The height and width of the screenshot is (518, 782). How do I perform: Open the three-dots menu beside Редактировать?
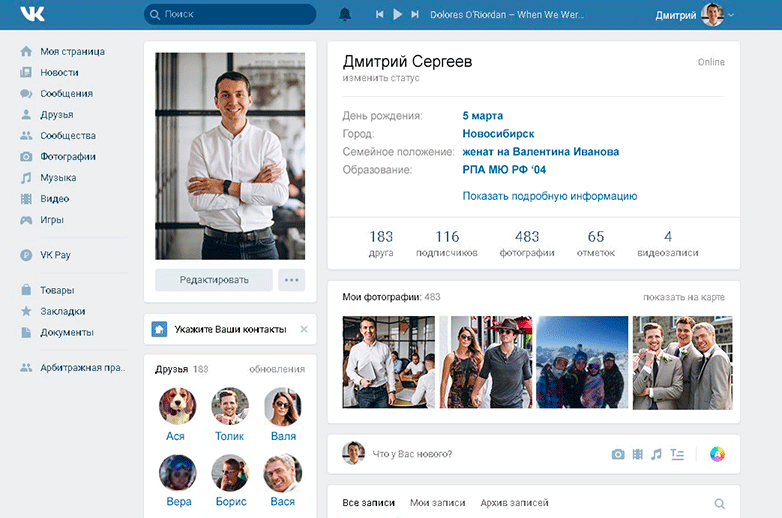291,280
